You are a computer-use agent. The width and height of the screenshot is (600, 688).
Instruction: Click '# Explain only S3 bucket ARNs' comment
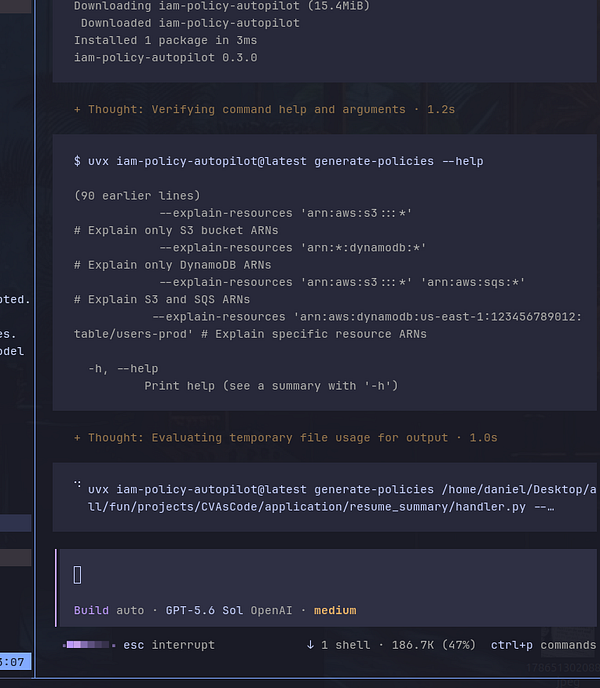(176, 230)
